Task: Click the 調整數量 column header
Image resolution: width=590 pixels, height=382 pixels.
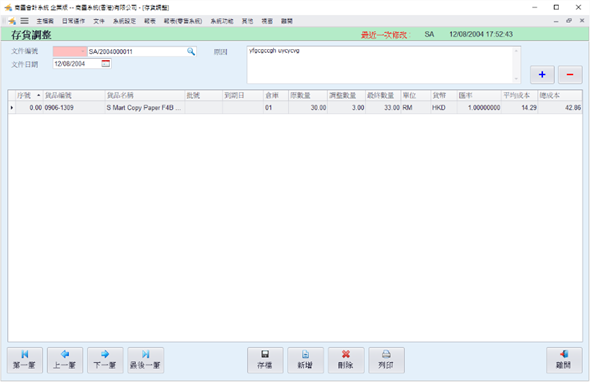Action: (347, 96)
